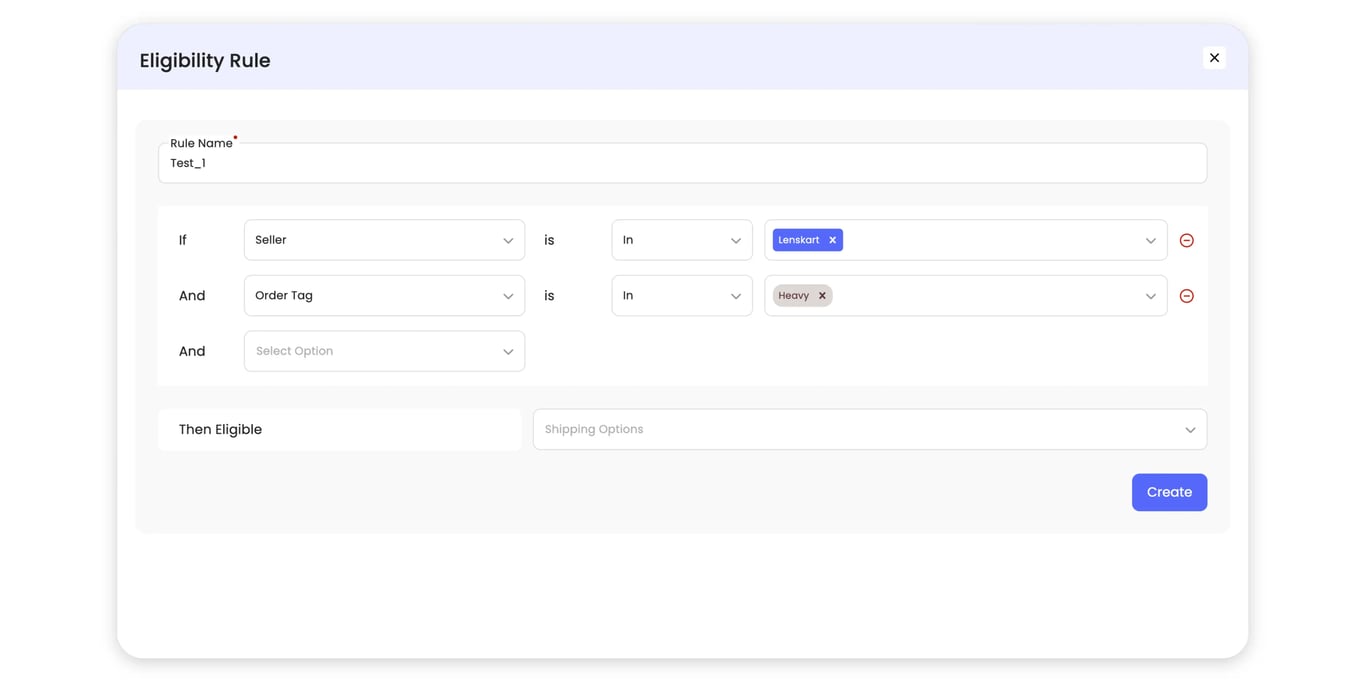Dismiss the Lenskart tag
Screen dimensions: 1366x682
(x=832, y=239)
